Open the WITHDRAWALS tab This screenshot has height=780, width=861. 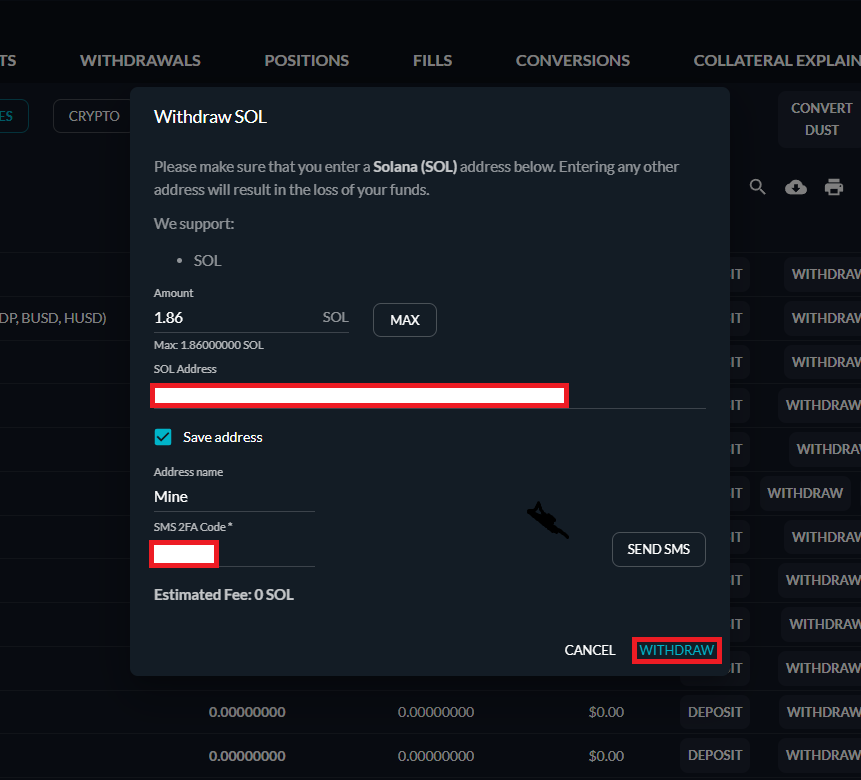pos(140,60)
